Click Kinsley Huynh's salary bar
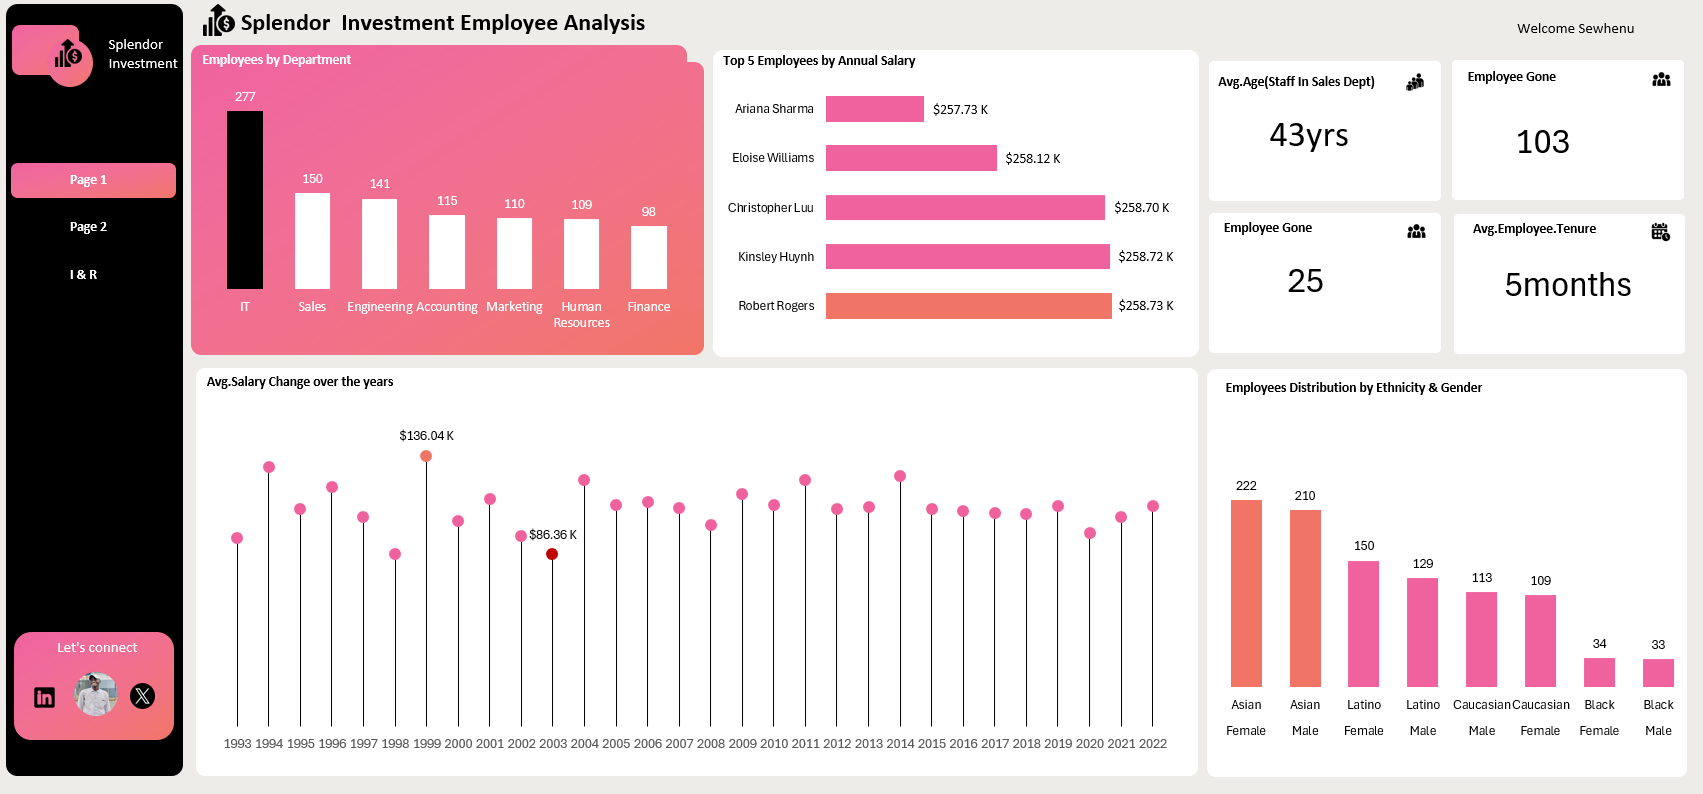 (968, 256)
